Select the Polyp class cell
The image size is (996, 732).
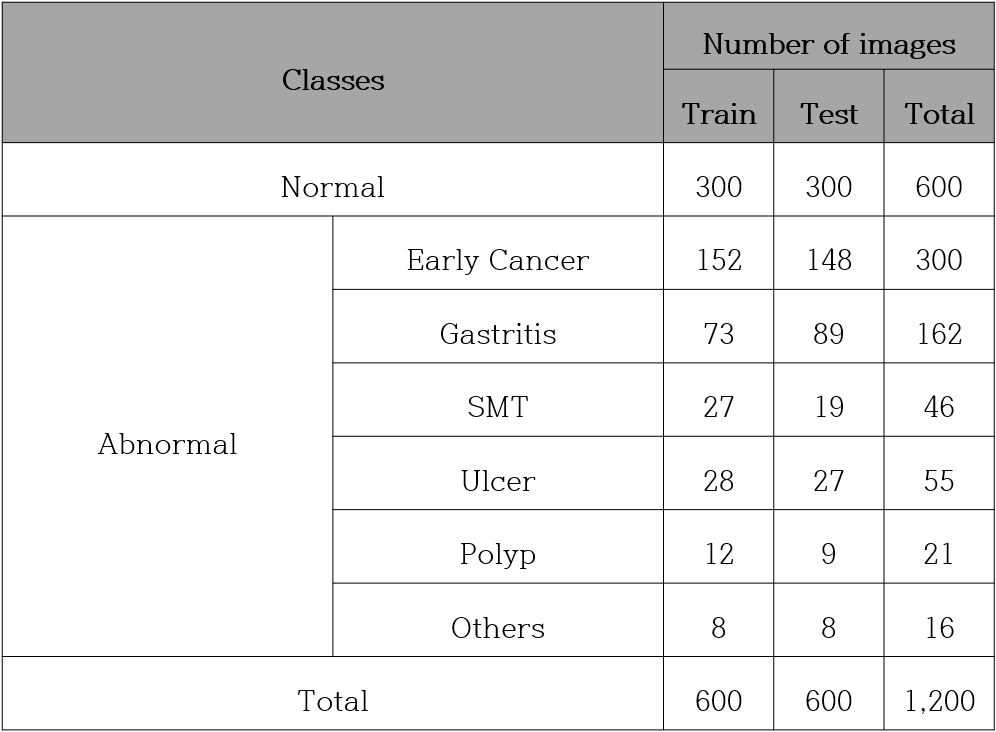click(498, 546)
